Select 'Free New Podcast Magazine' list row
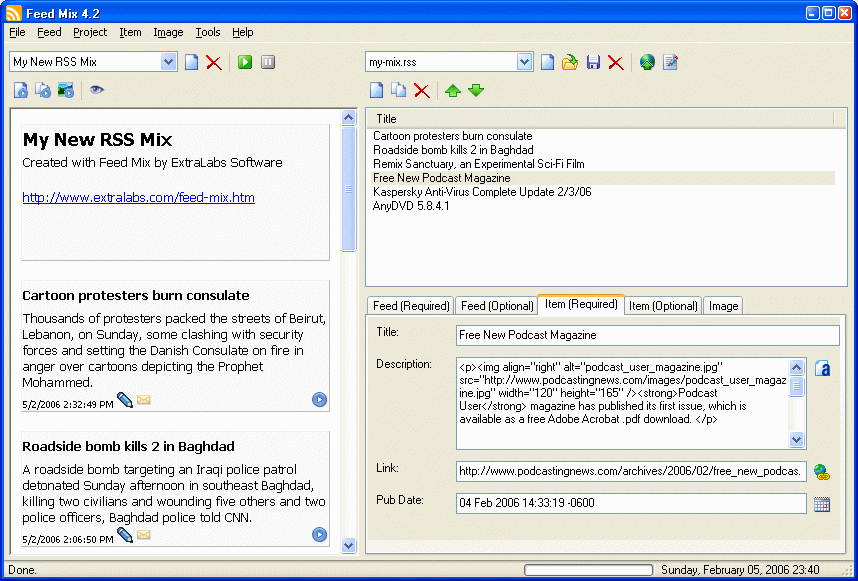This screenshot has width=858, height=581. pyautogui.click(x=603, y=178)
